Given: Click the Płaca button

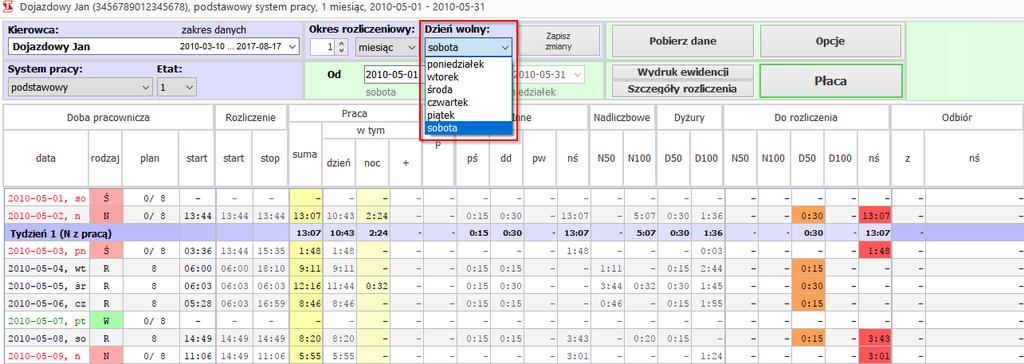Looking at the screenshot, I should coord(830,81).
